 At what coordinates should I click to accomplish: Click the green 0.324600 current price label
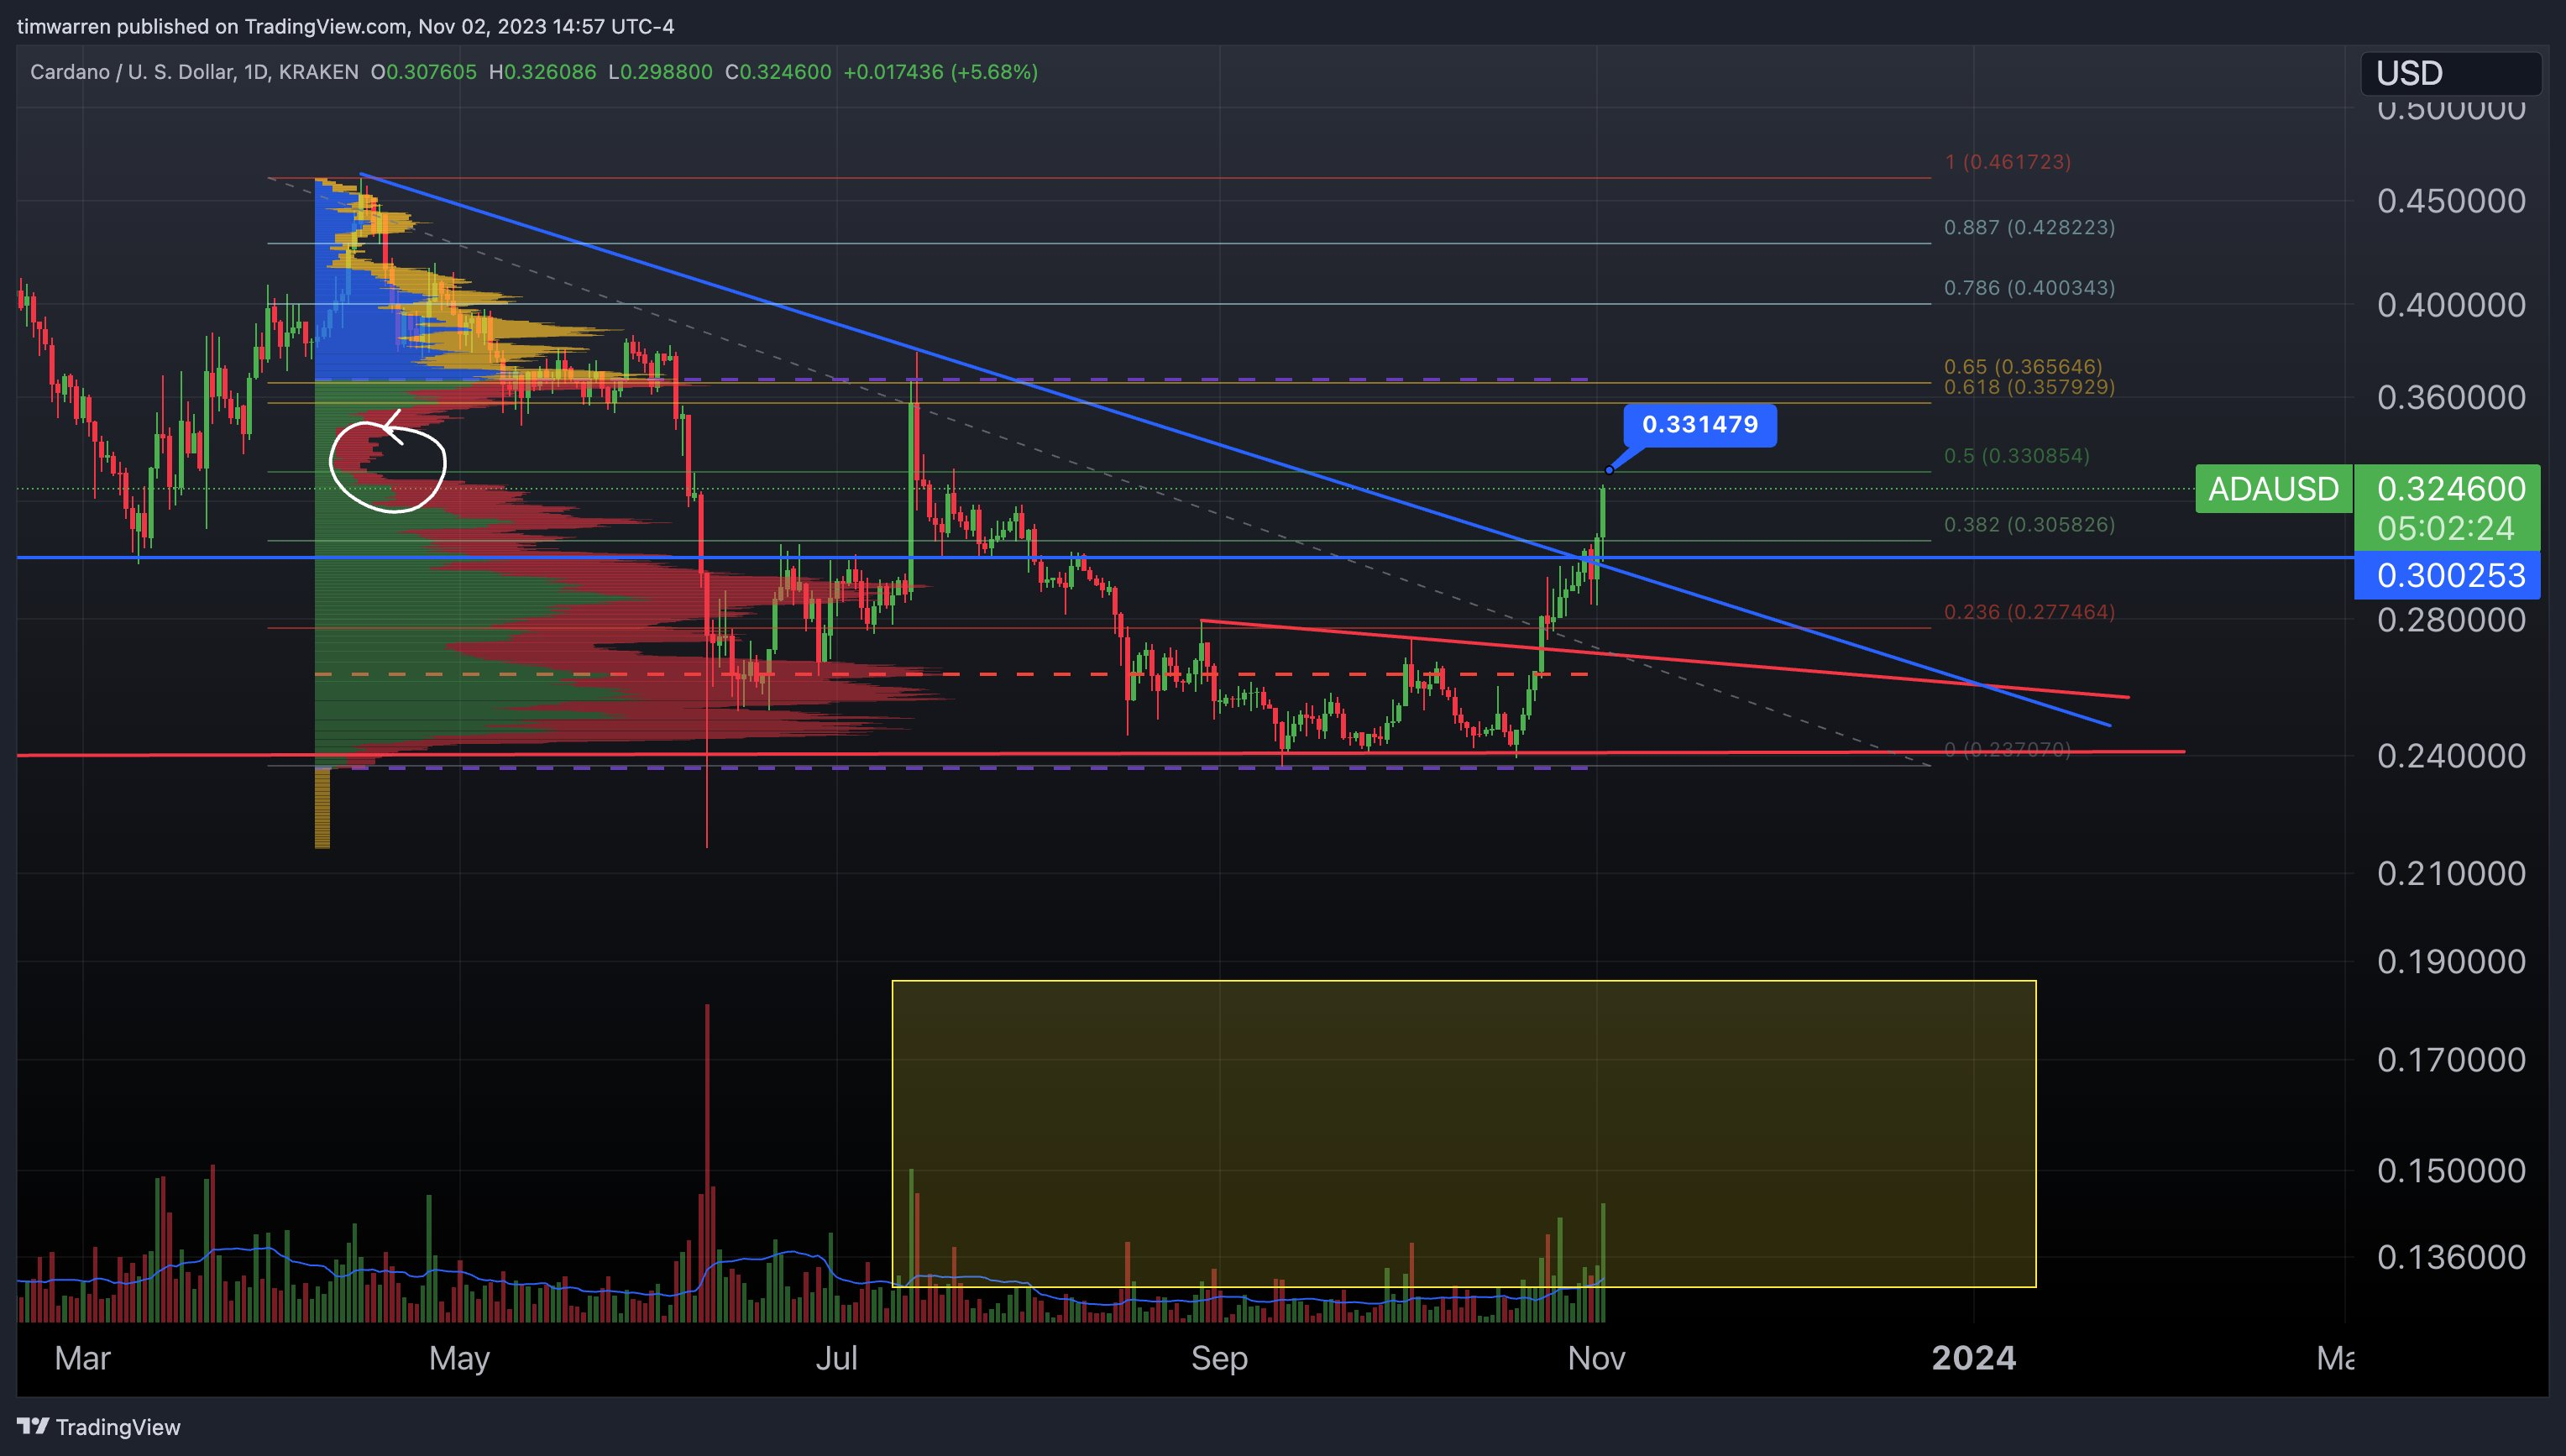pyautogui.click(x=2449, y=489)
